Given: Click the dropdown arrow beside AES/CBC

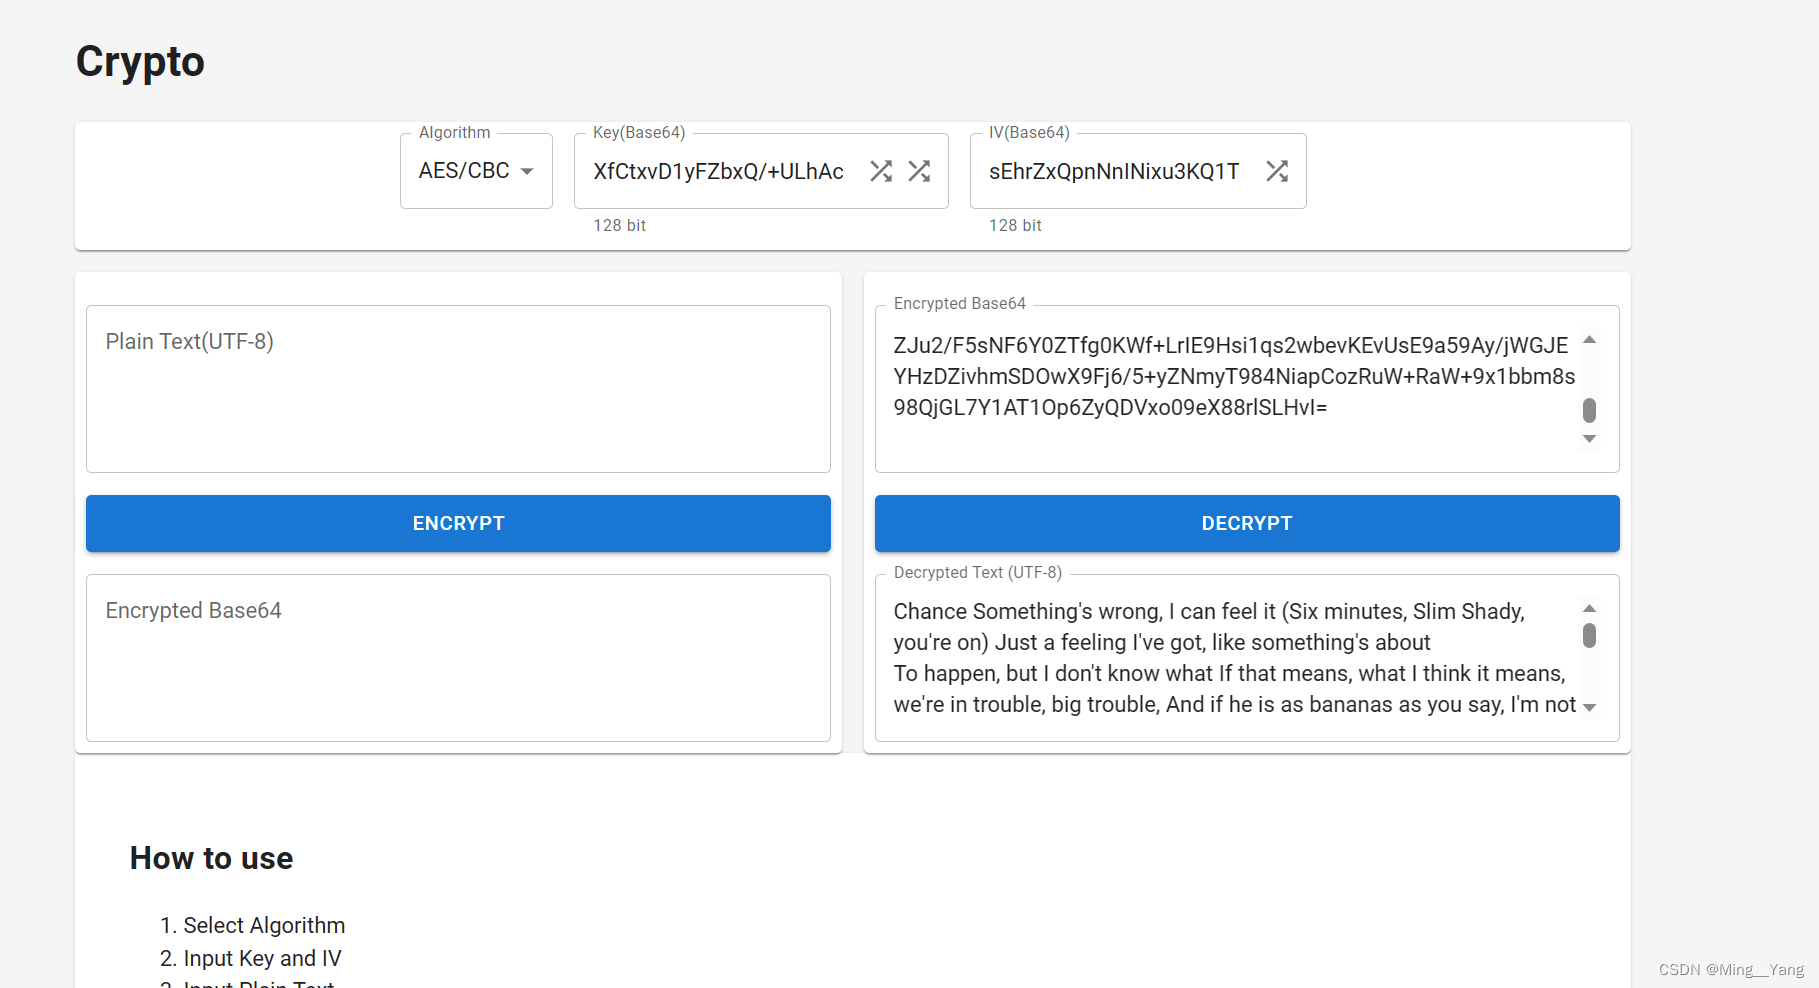Looking at the screenshot, I should 529,171.
